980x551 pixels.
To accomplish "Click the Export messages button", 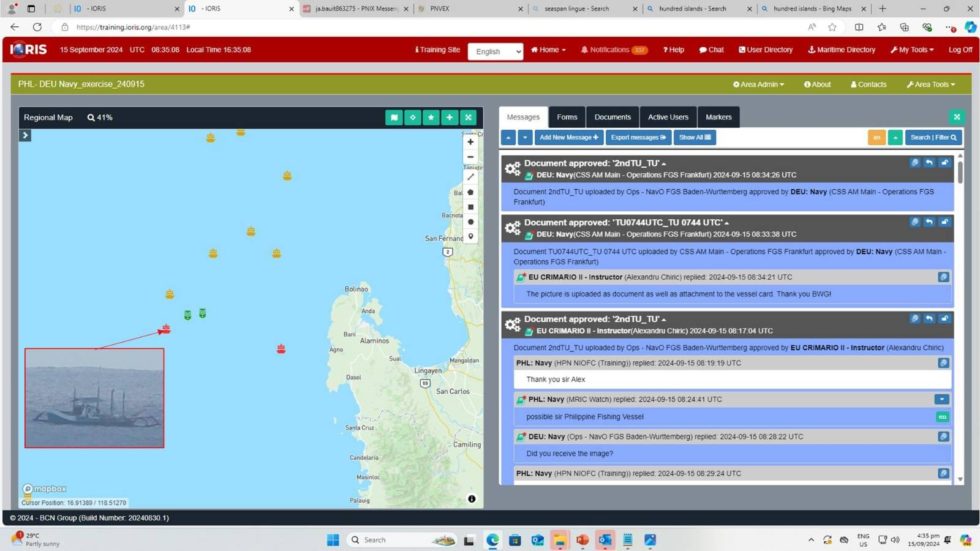I will 638,137.
